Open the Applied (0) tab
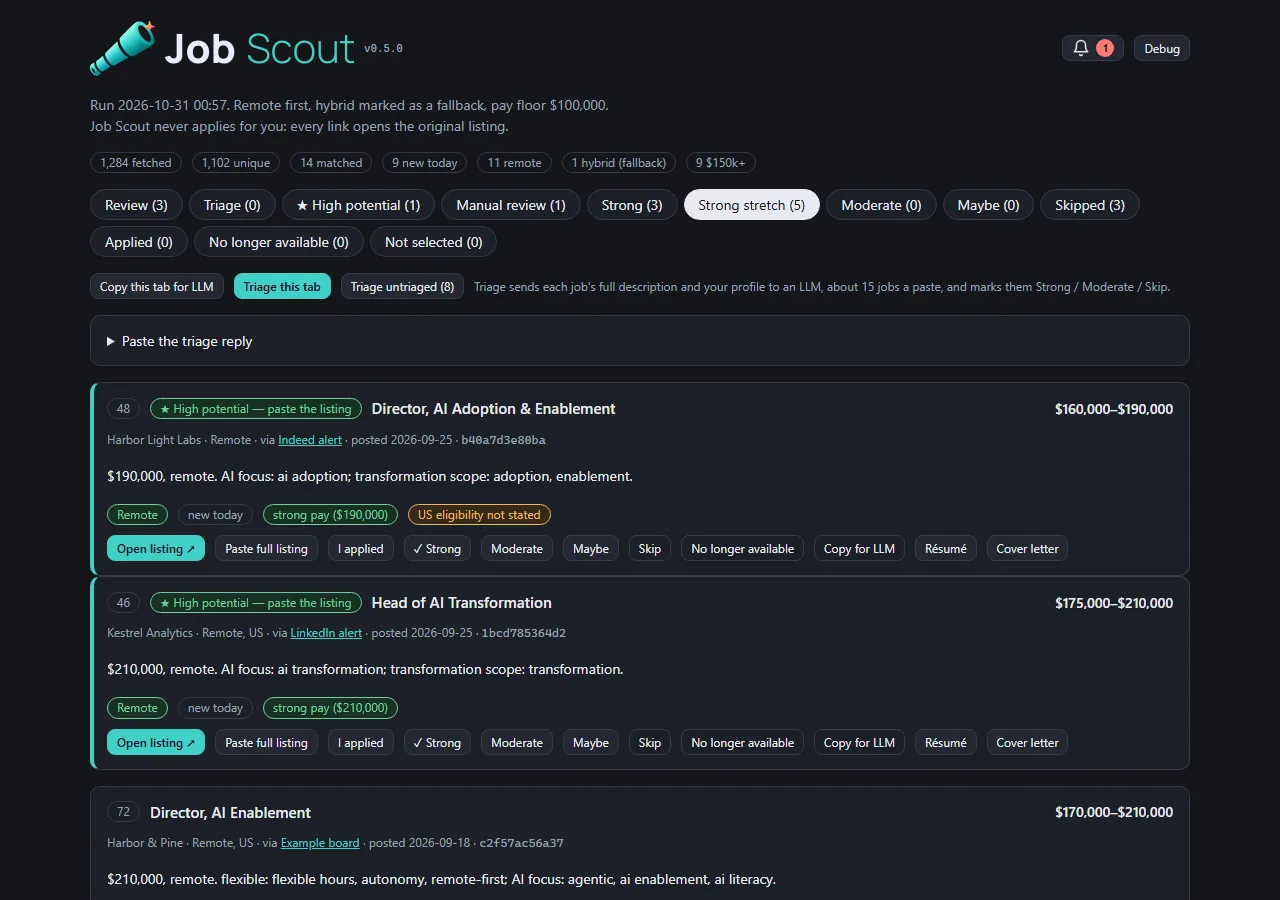 point(139,242)
